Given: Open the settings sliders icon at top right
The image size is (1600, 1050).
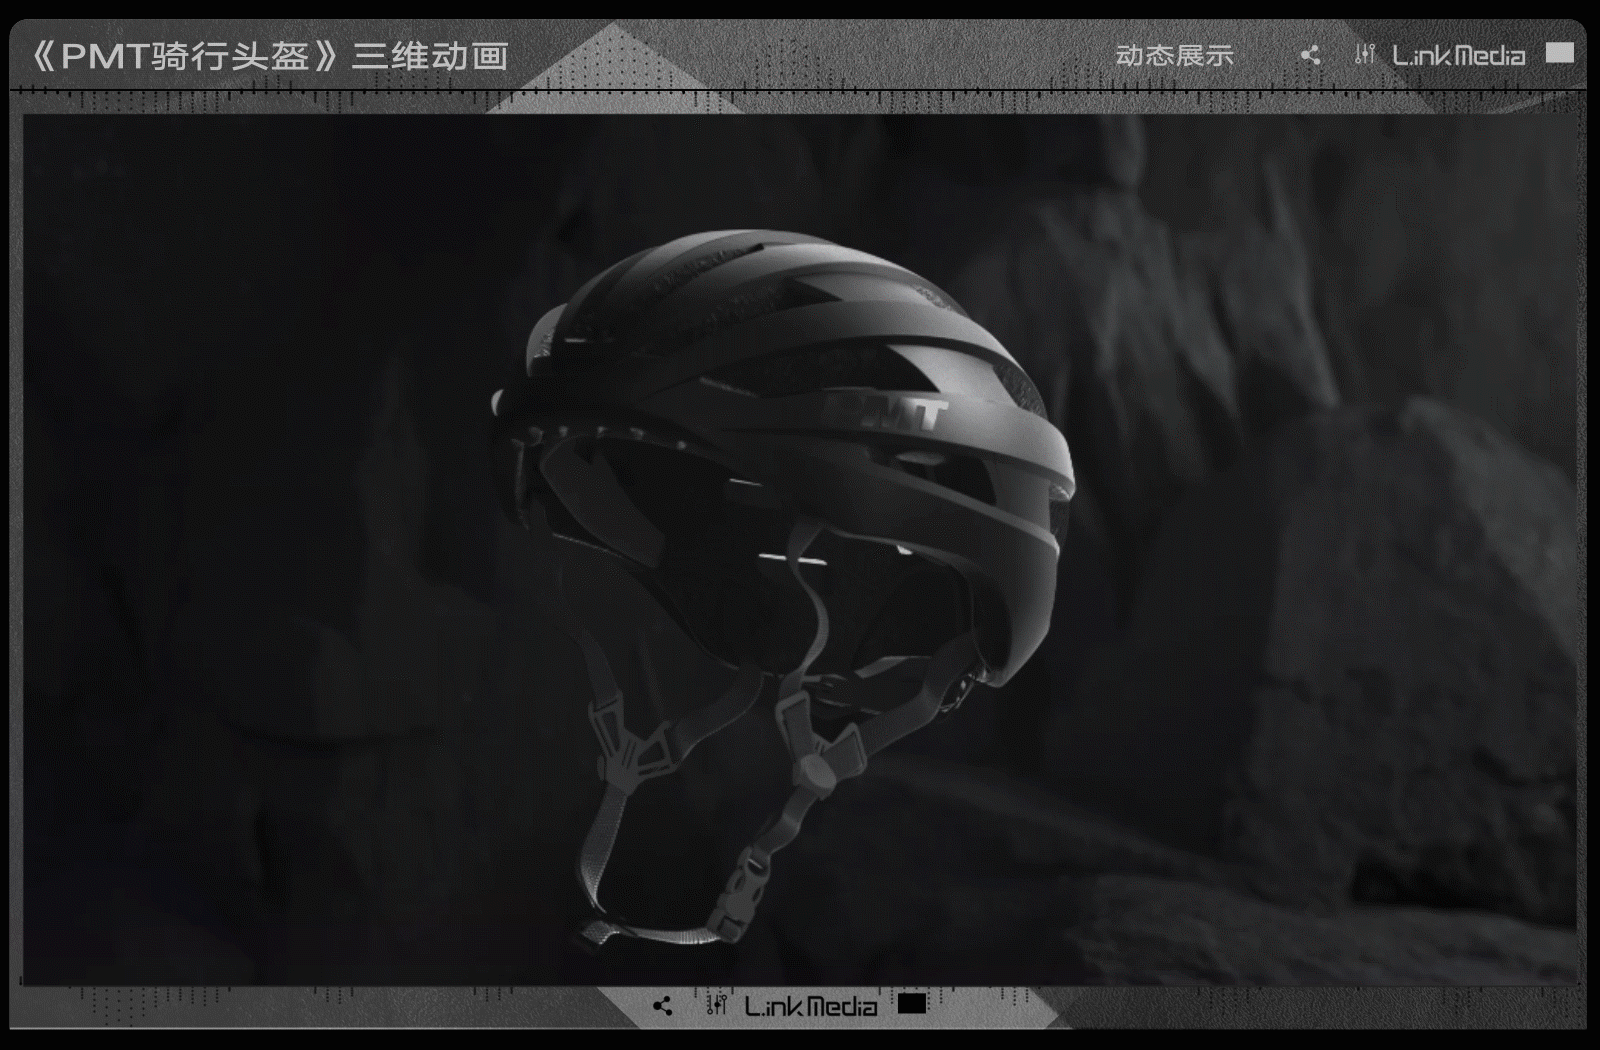Looking at the screenshot, I should coord(1363,55).
